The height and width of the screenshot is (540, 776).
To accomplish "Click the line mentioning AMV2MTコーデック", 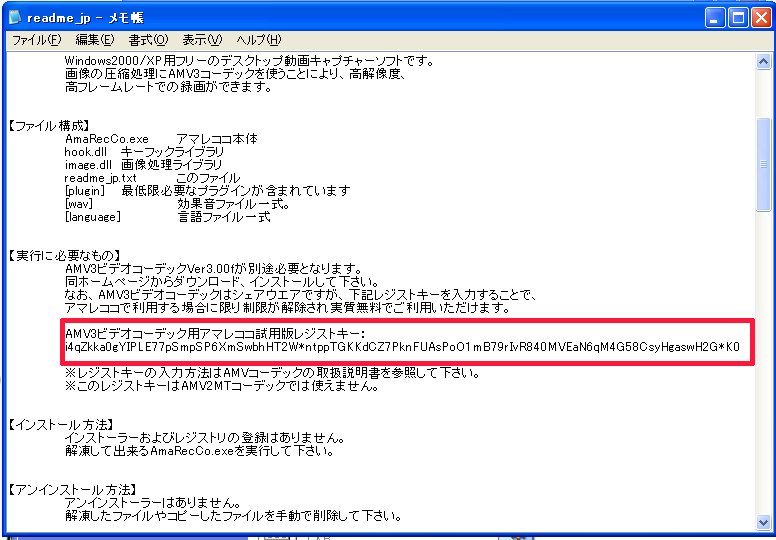I will click(x=222, y=386).
